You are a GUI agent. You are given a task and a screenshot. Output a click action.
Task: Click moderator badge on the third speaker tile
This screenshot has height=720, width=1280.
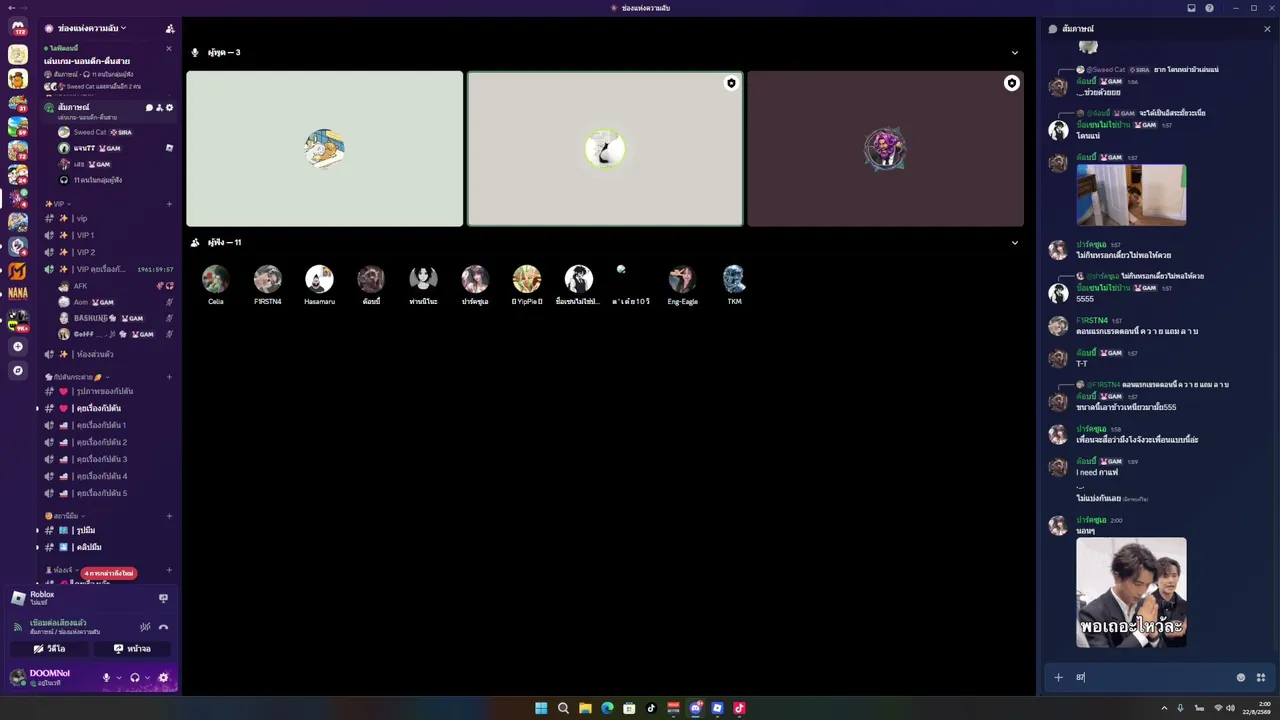point(1011,83)
